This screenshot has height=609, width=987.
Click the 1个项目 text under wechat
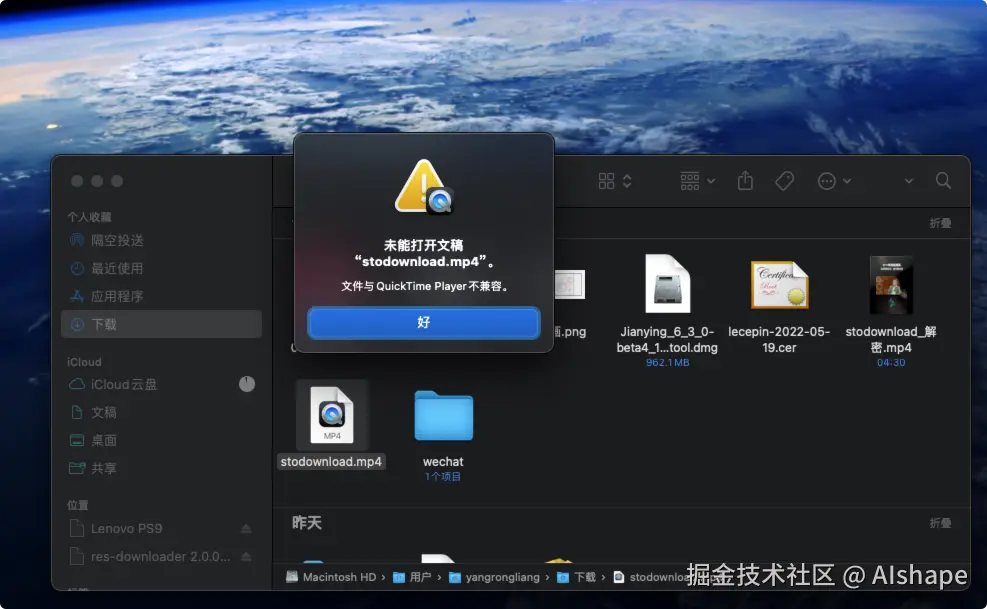pyautogui.click(x=443, y=477)
